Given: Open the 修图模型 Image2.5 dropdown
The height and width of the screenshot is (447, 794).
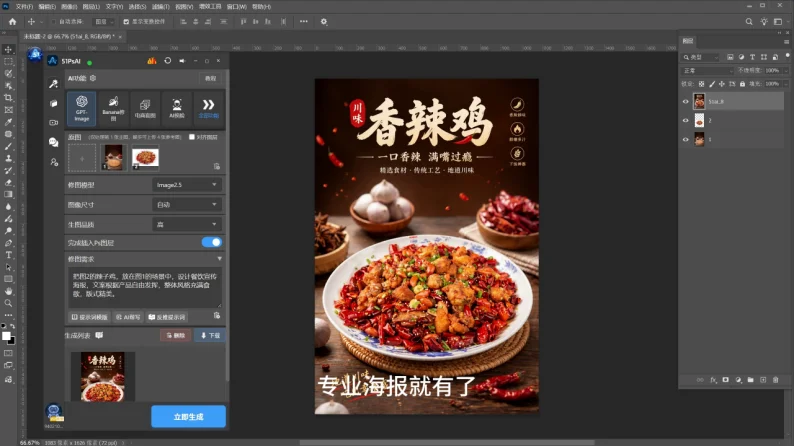Looking at the screenshot, I should click(187, 185).
